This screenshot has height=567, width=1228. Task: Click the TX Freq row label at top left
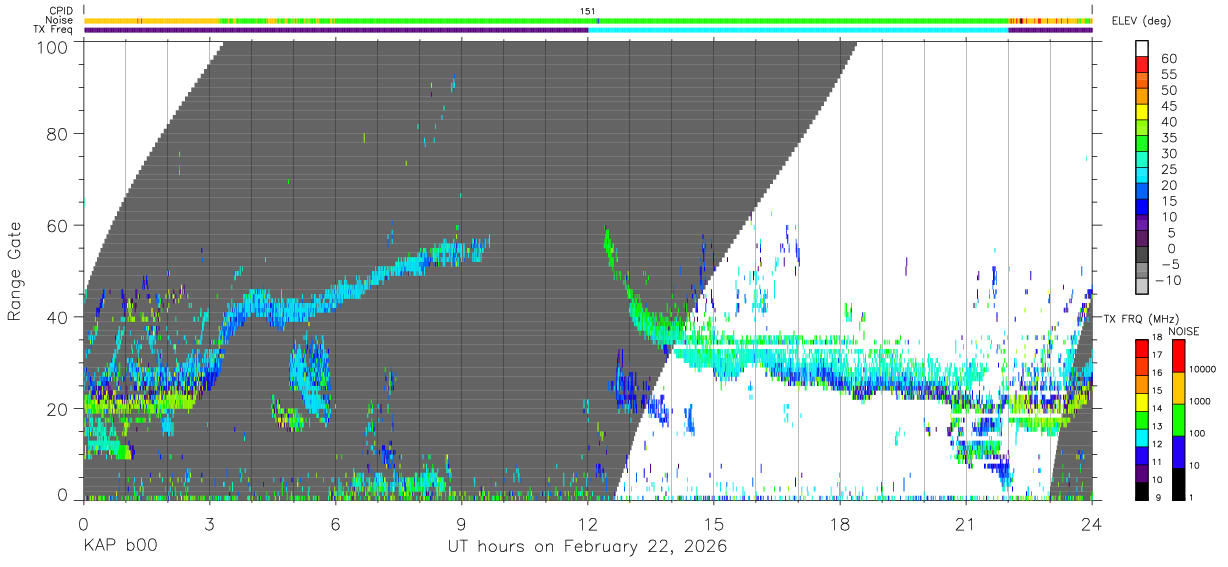[54, 30]
